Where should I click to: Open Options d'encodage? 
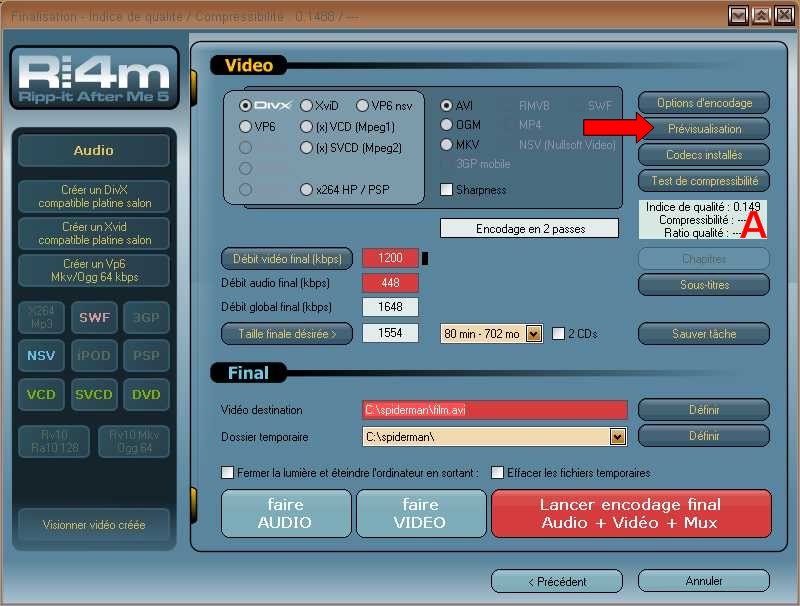tap(704, 103)
